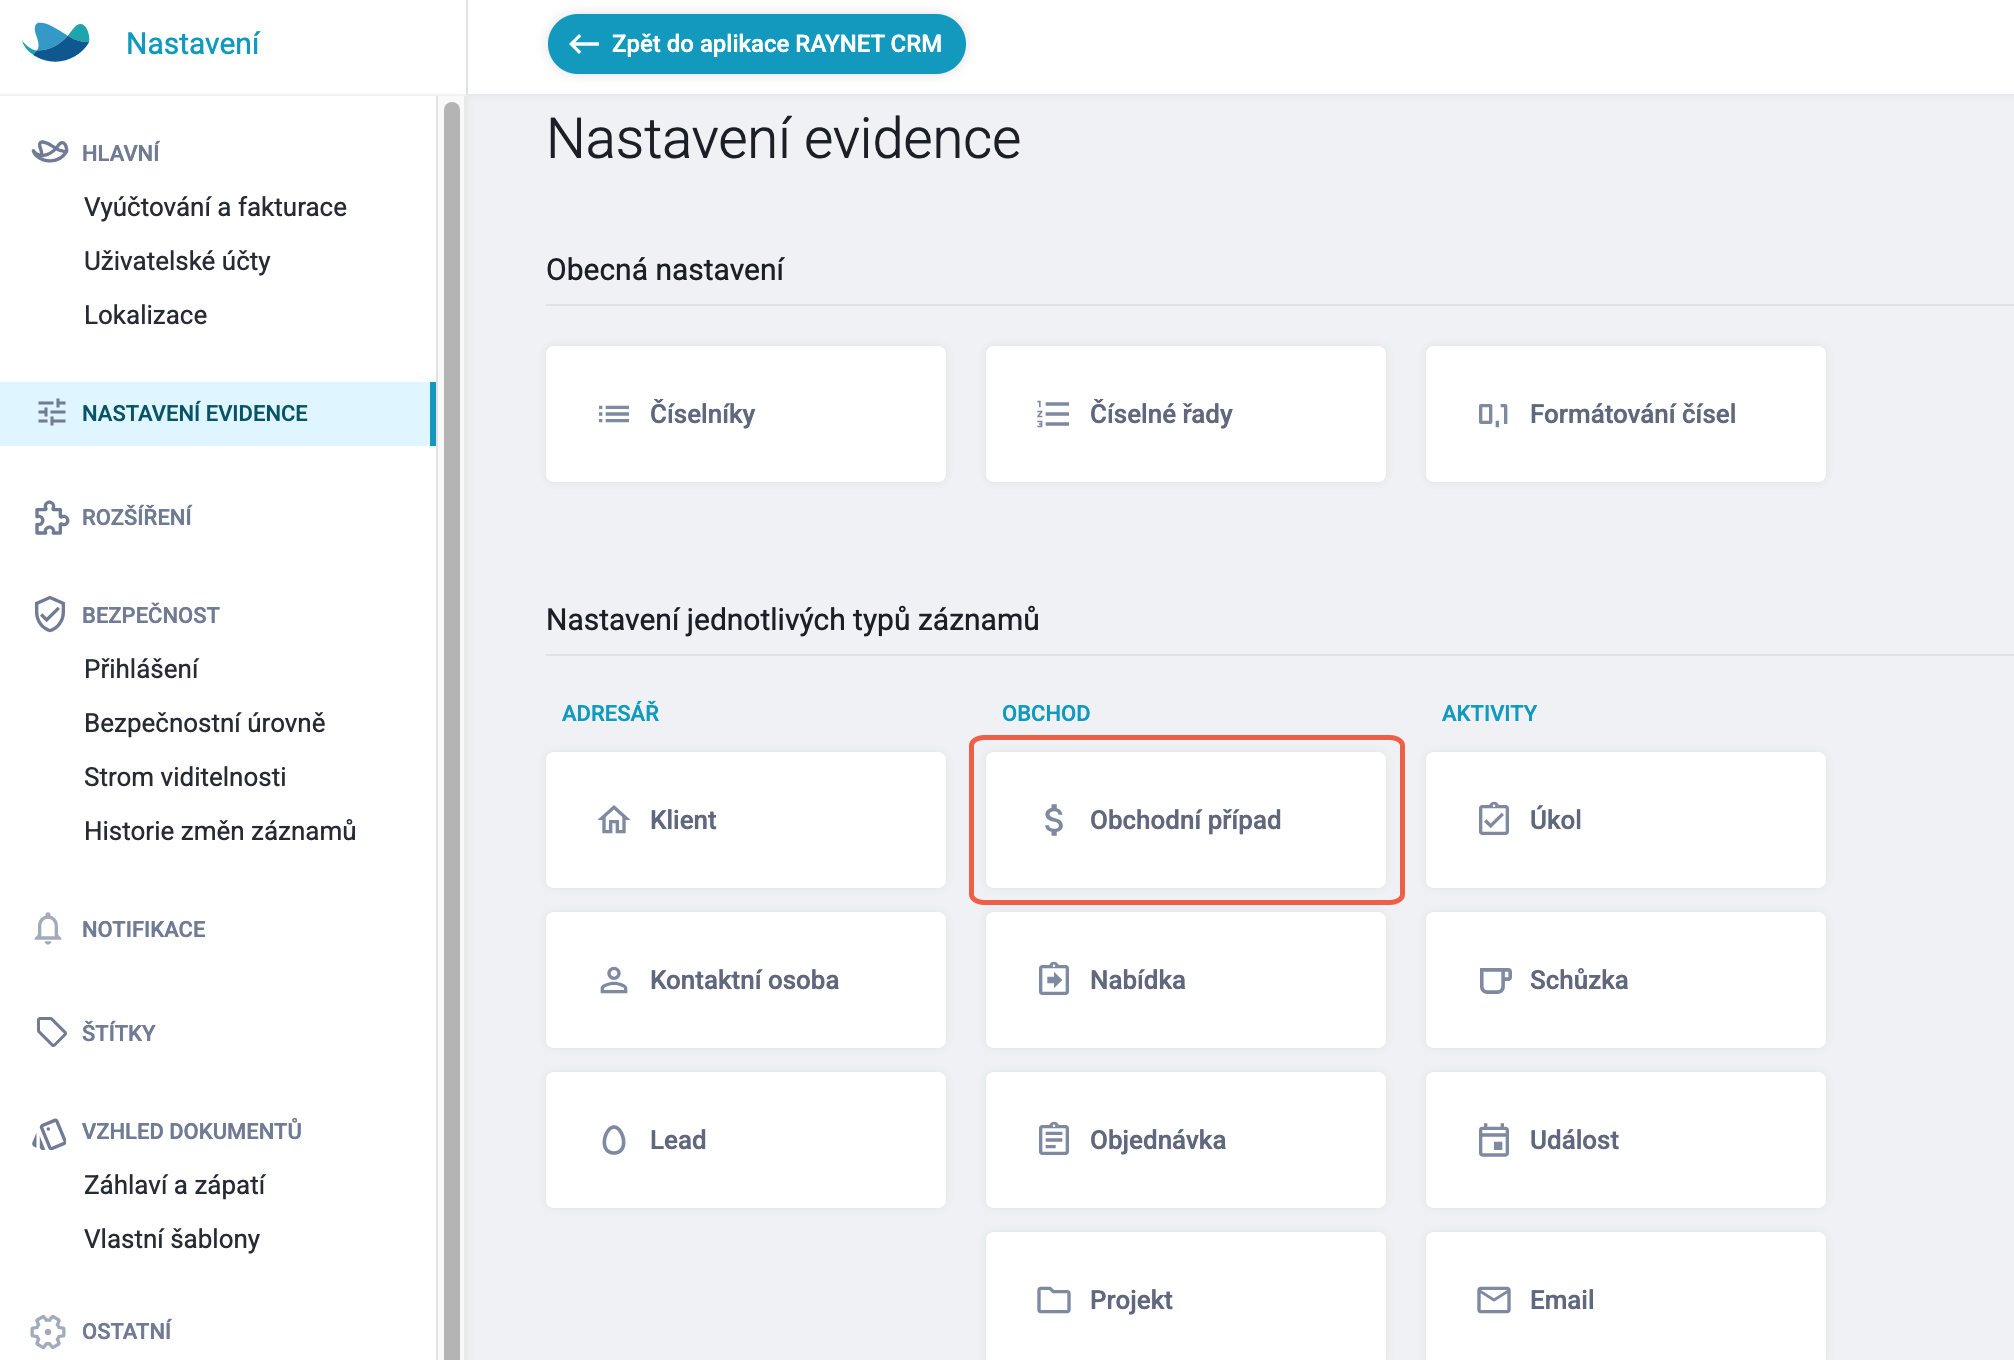Click the Objednávka clipboard icon
The width and height of the screenshot is (2014, 1360).
tap(1054, 1139)
